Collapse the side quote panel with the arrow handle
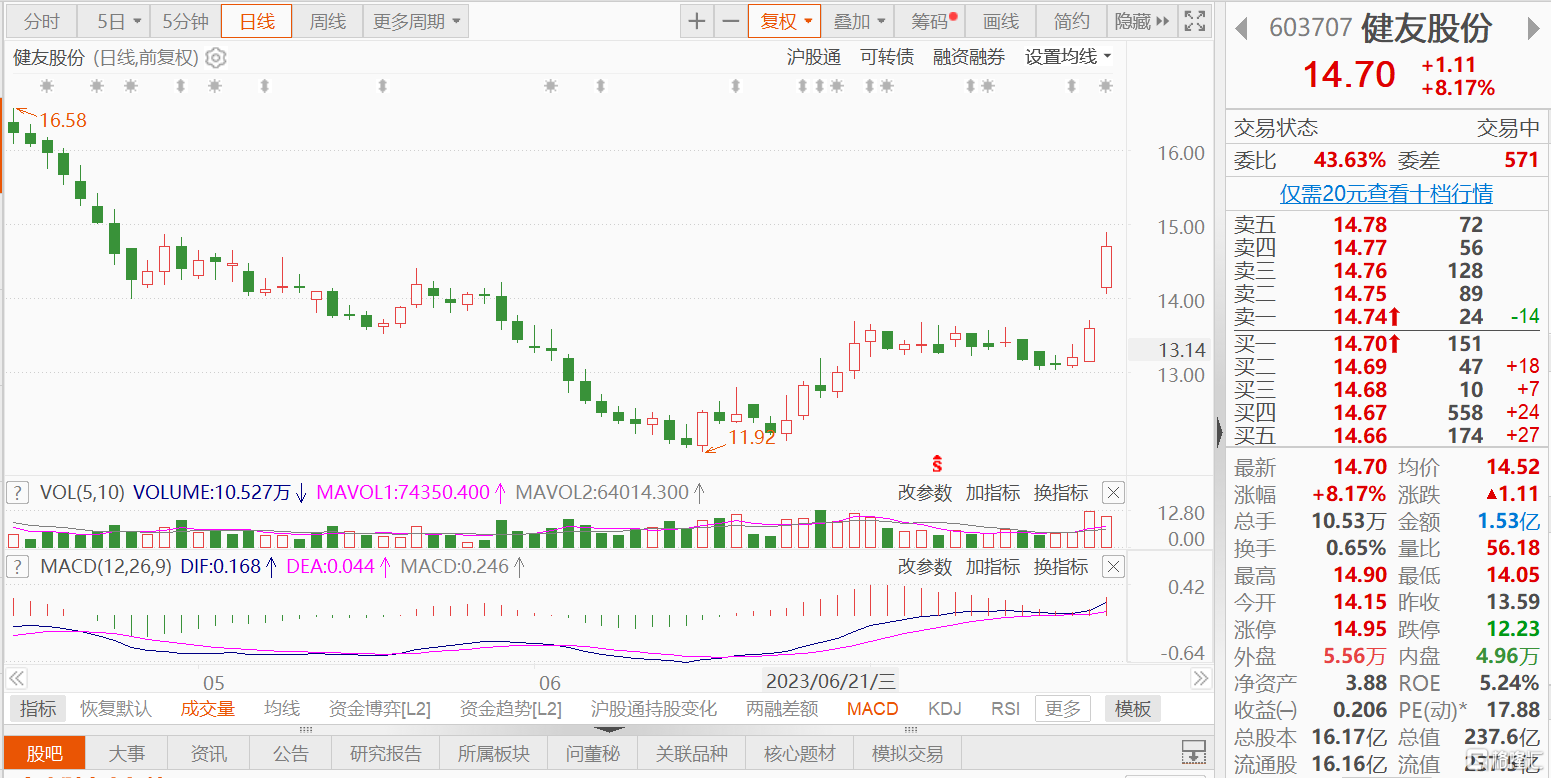 tap(1219, 432)
